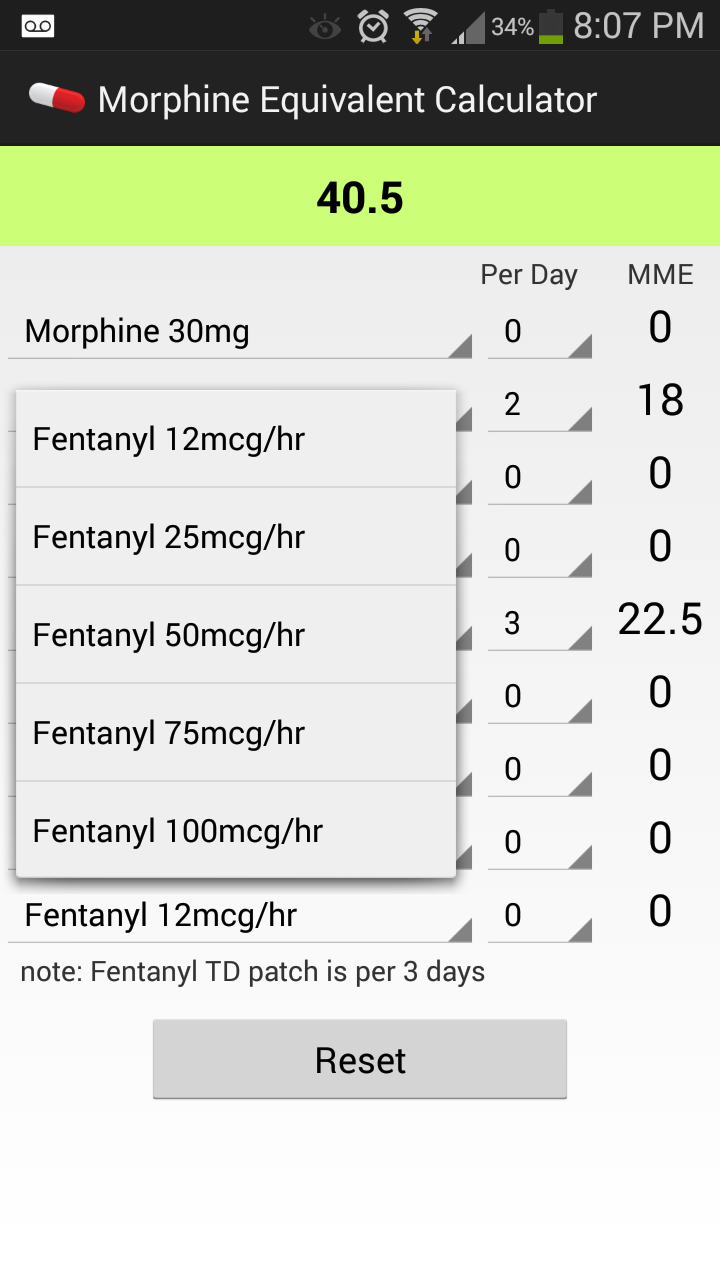The width and height of the screenshot is (720, 1280).
Task: Pick Fentanyl 50mcg/hr from the list
Action: click(236, 635)
